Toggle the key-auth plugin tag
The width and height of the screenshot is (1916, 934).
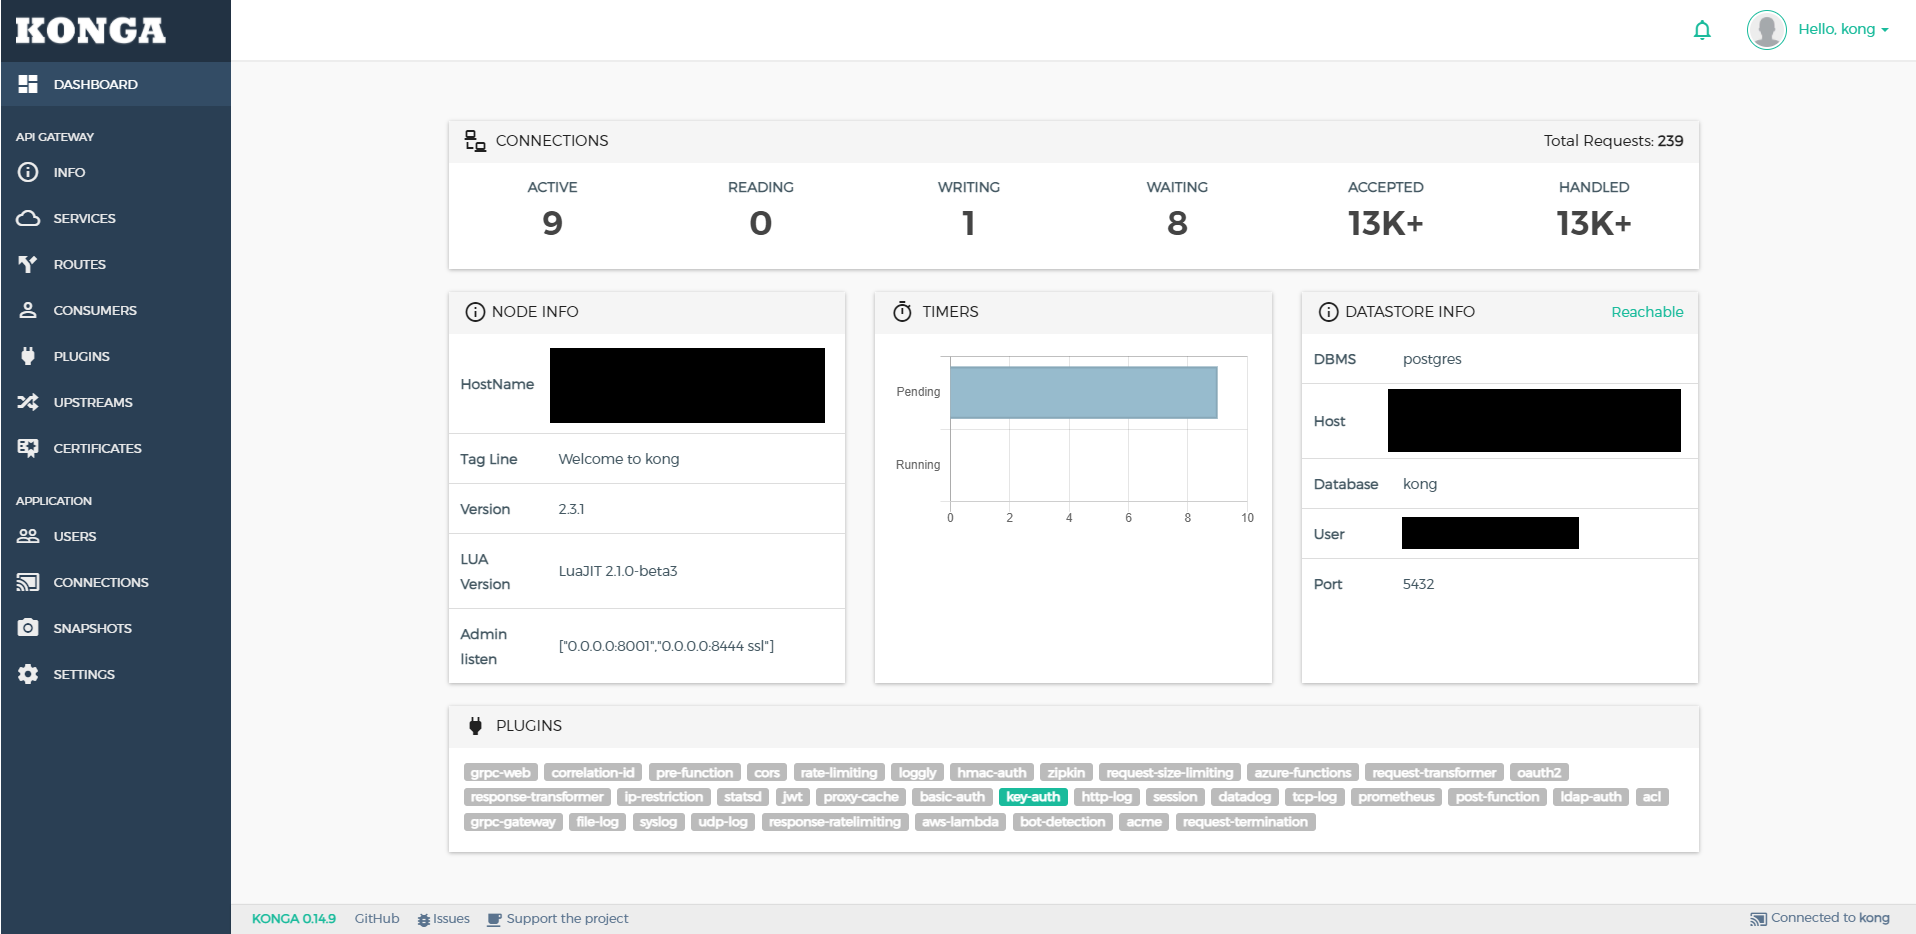1033,797
